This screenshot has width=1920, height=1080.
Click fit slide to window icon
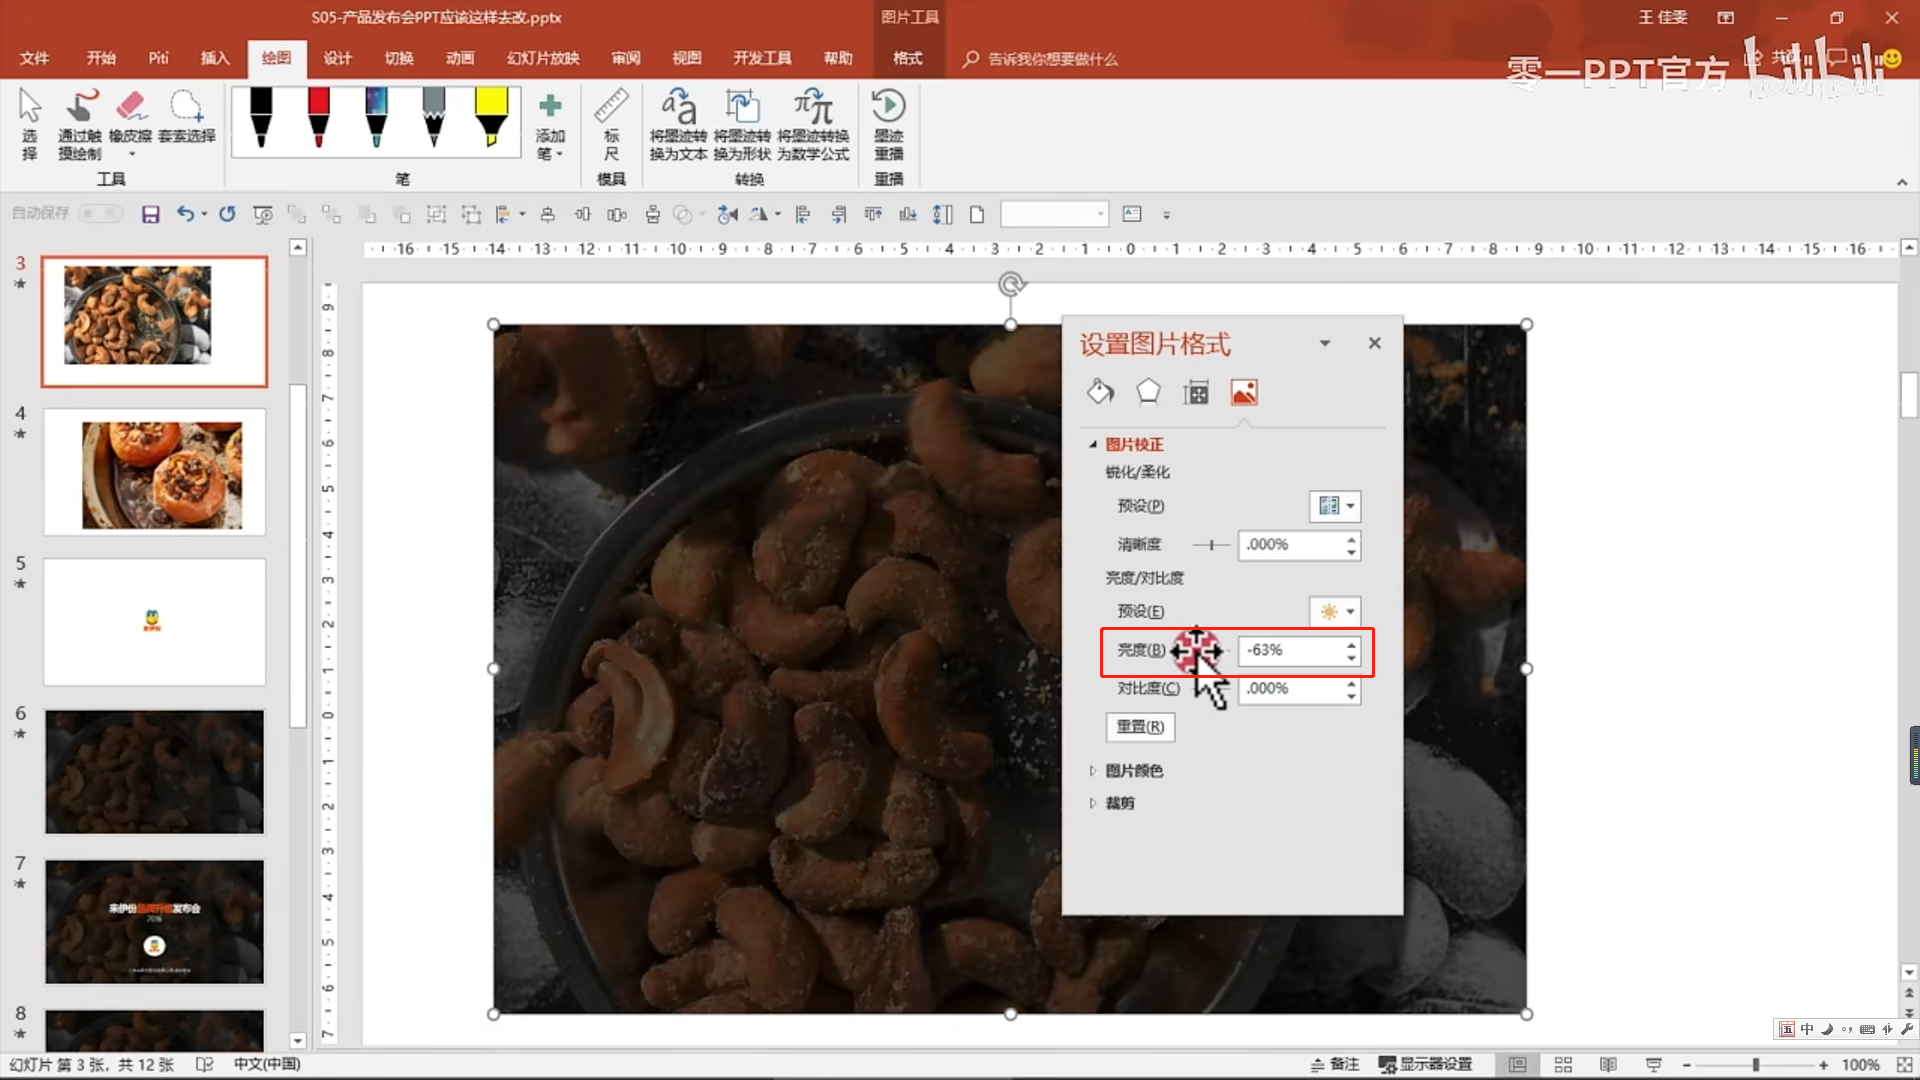[1903, 1065]
